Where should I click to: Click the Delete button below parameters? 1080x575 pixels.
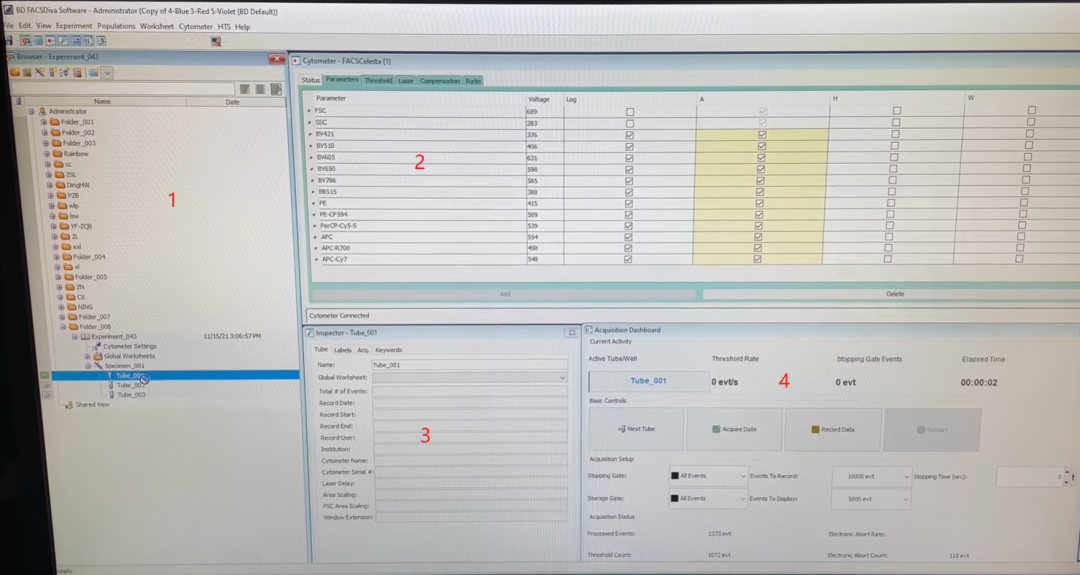coord(894,294)
